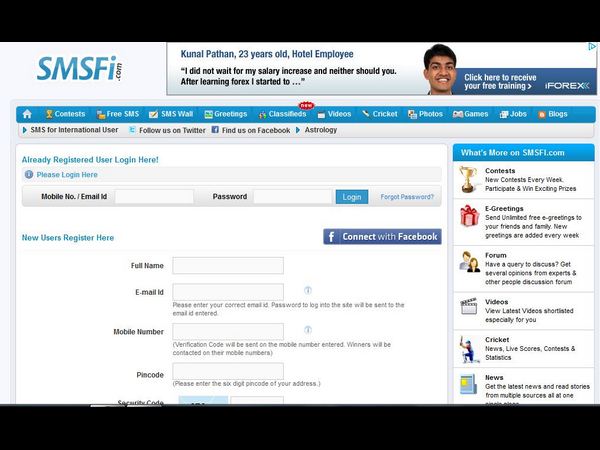Open the Forum sidebar heading

496,255
